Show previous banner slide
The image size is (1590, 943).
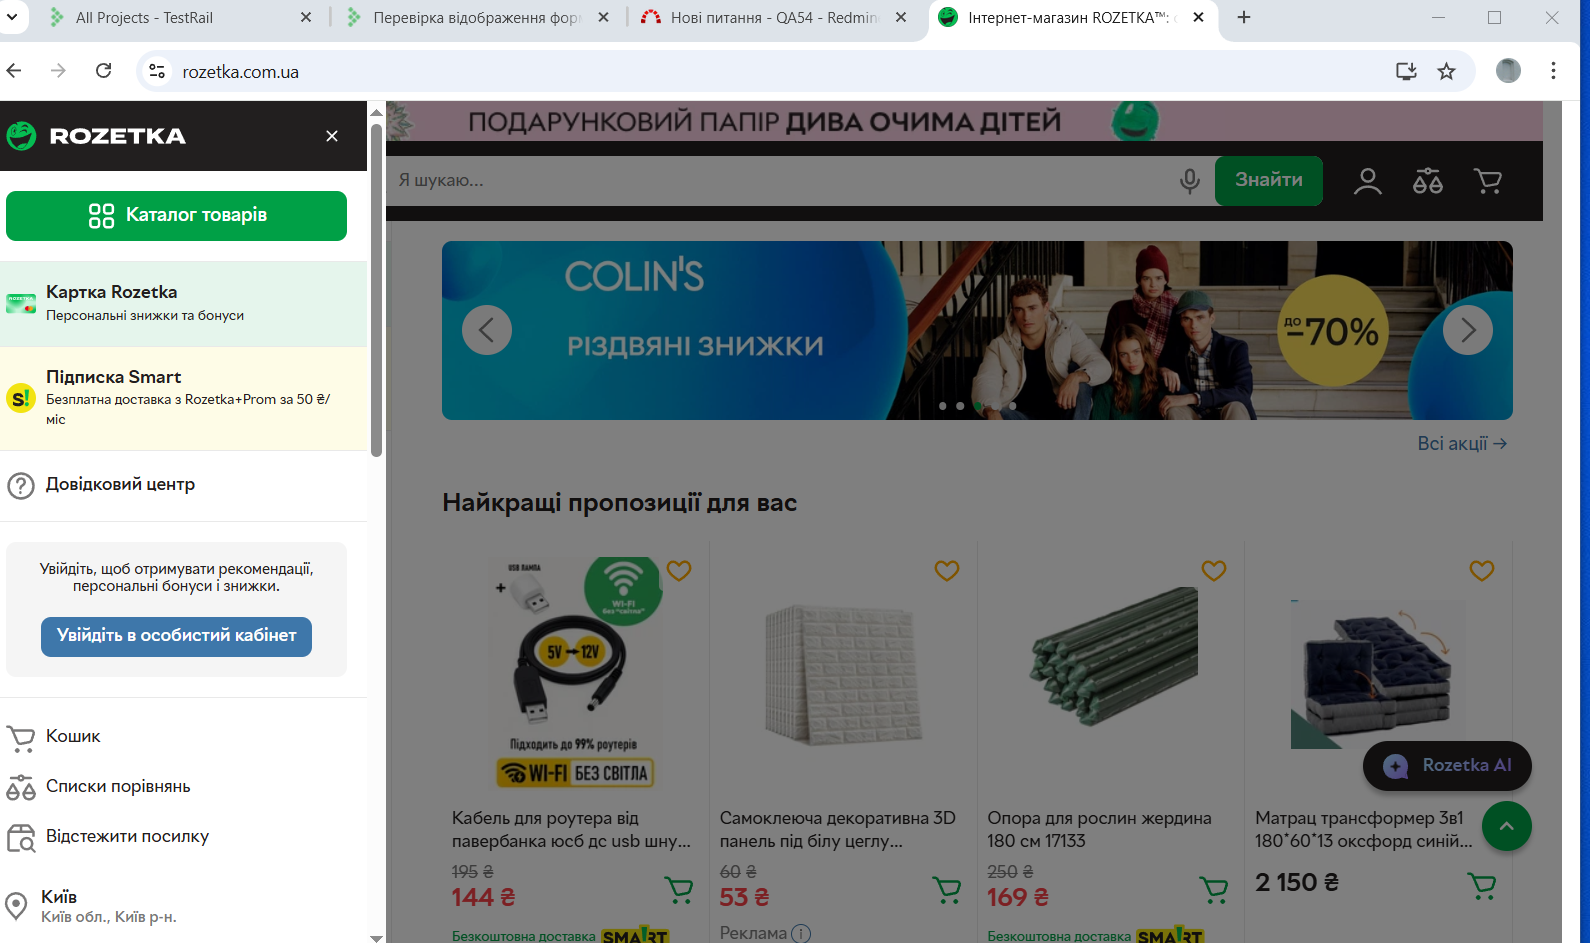(x=487, y=330)
